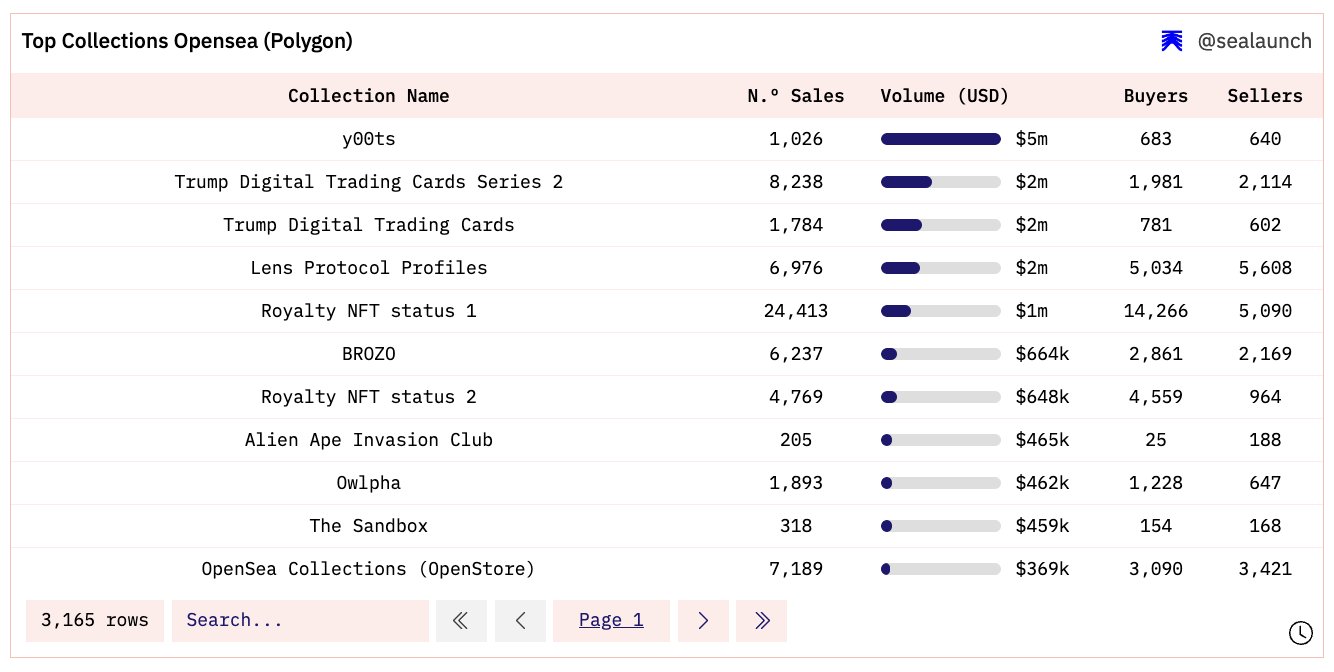Click the BROZO volume progress bar
This screenshot has height=672, width=1334.
coord(941,354)
